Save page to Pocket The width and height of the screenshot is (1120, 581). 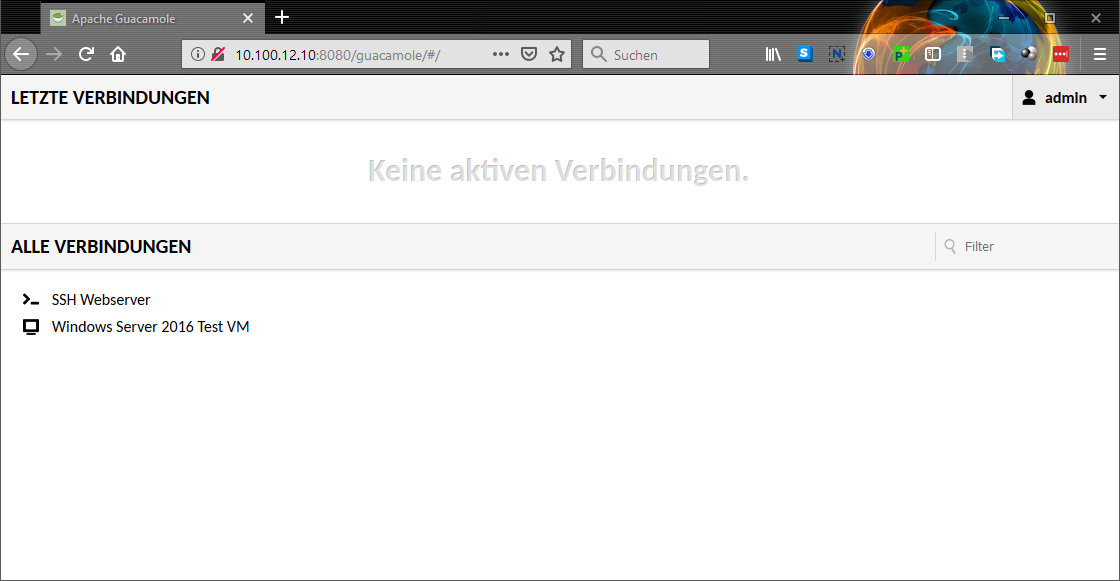coord(530,55)
